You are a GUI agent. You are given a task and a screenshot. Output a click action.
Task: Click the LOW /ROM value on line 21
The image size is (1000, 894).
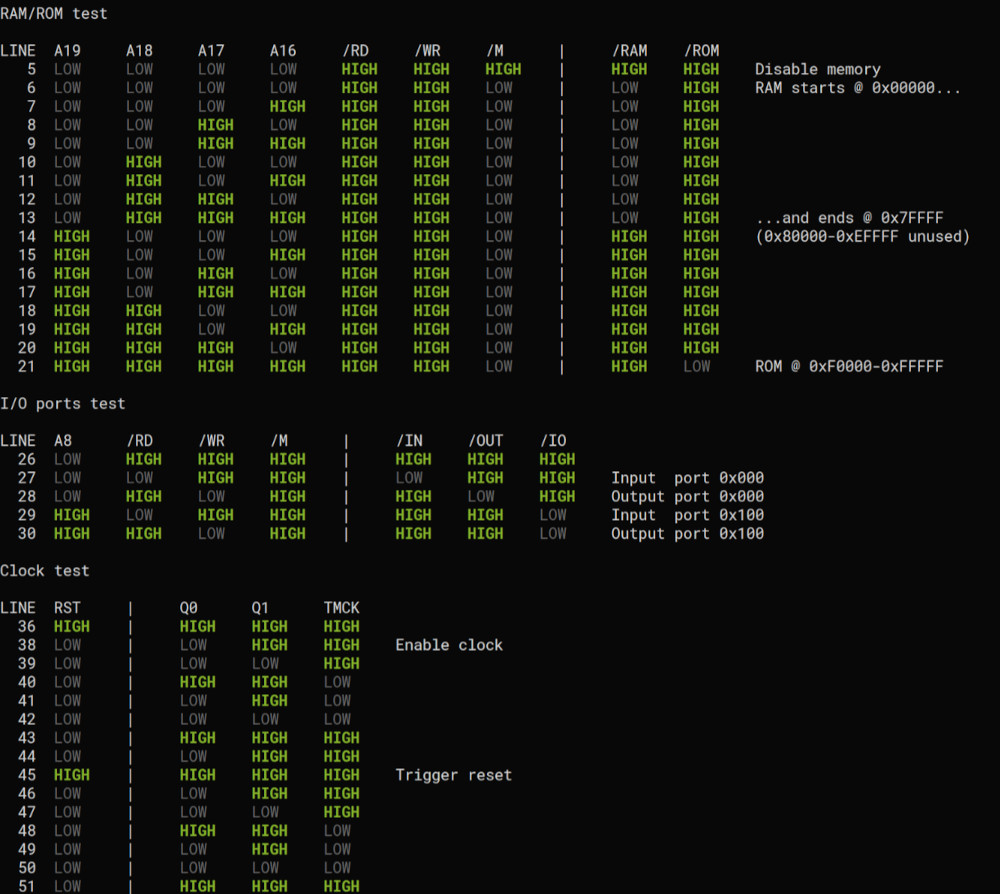pos(697,366)
